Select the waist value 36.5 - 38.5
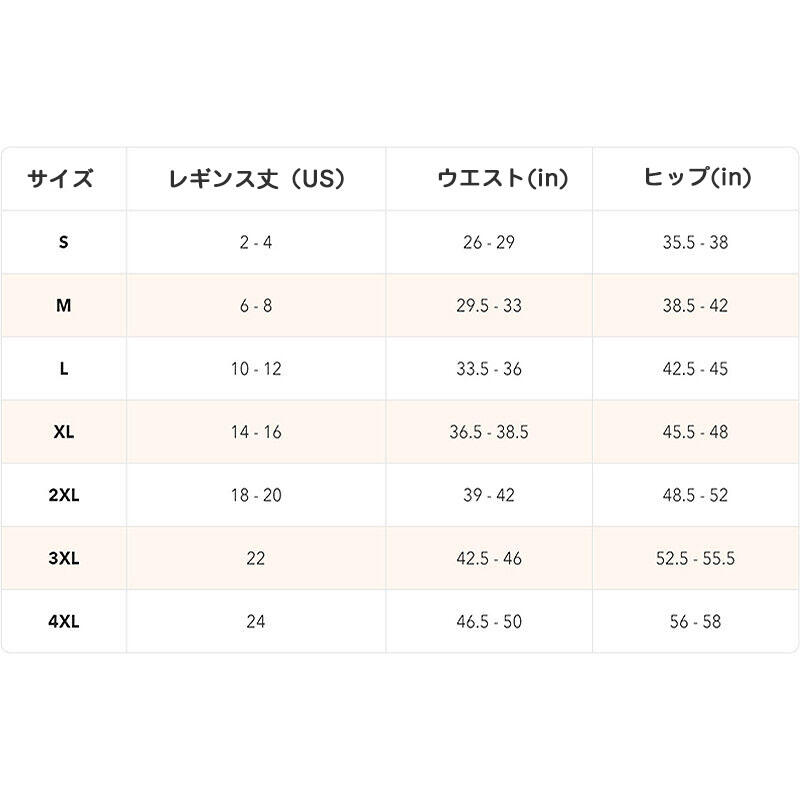The width and height of the screenshot is (800, 800). pos(489,432)
